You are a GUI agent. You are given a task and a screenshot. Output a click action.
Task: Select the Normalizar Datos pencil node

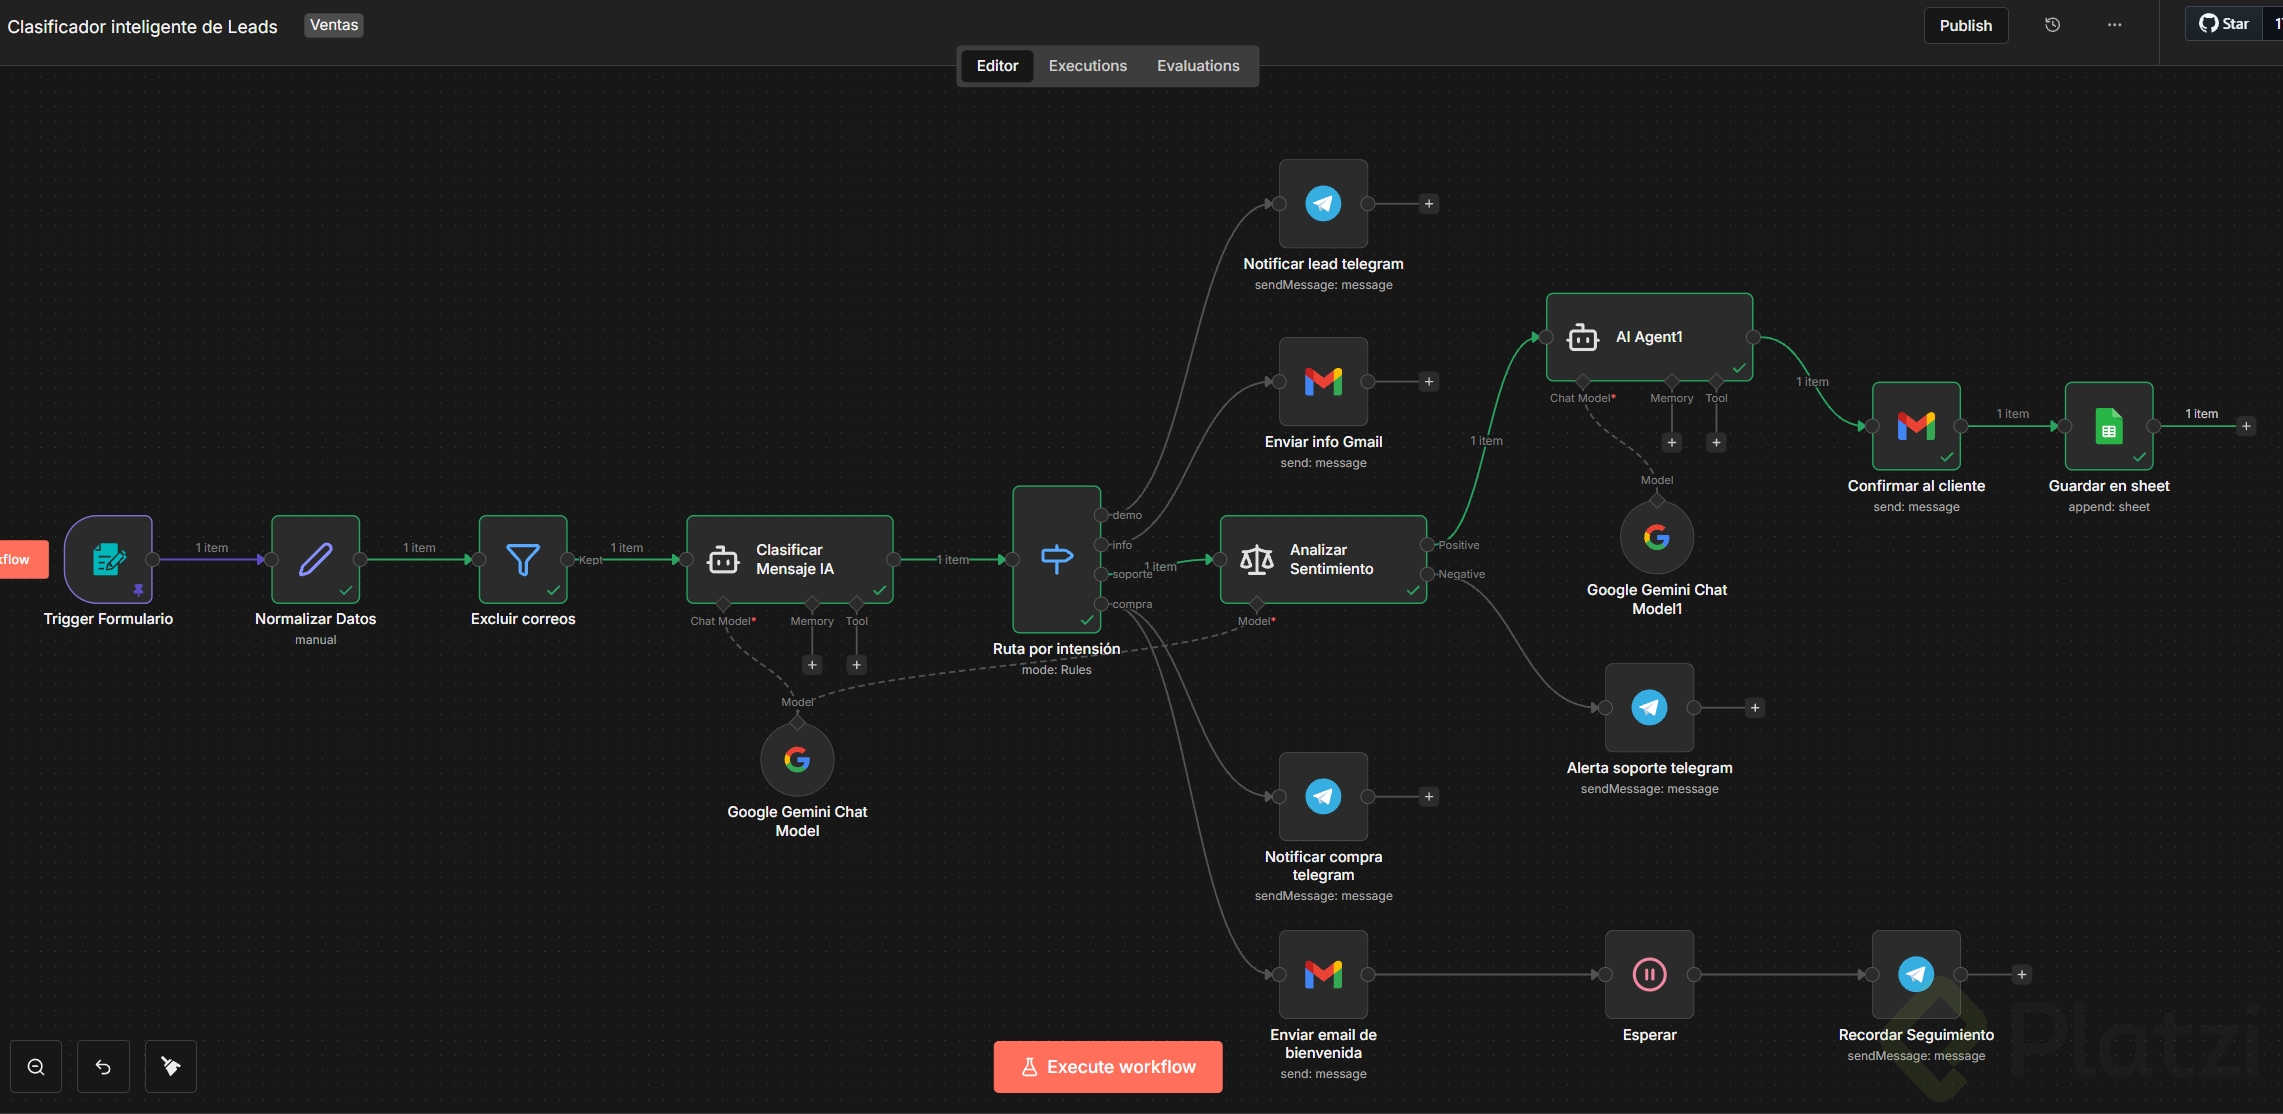(x=315, y=559)
